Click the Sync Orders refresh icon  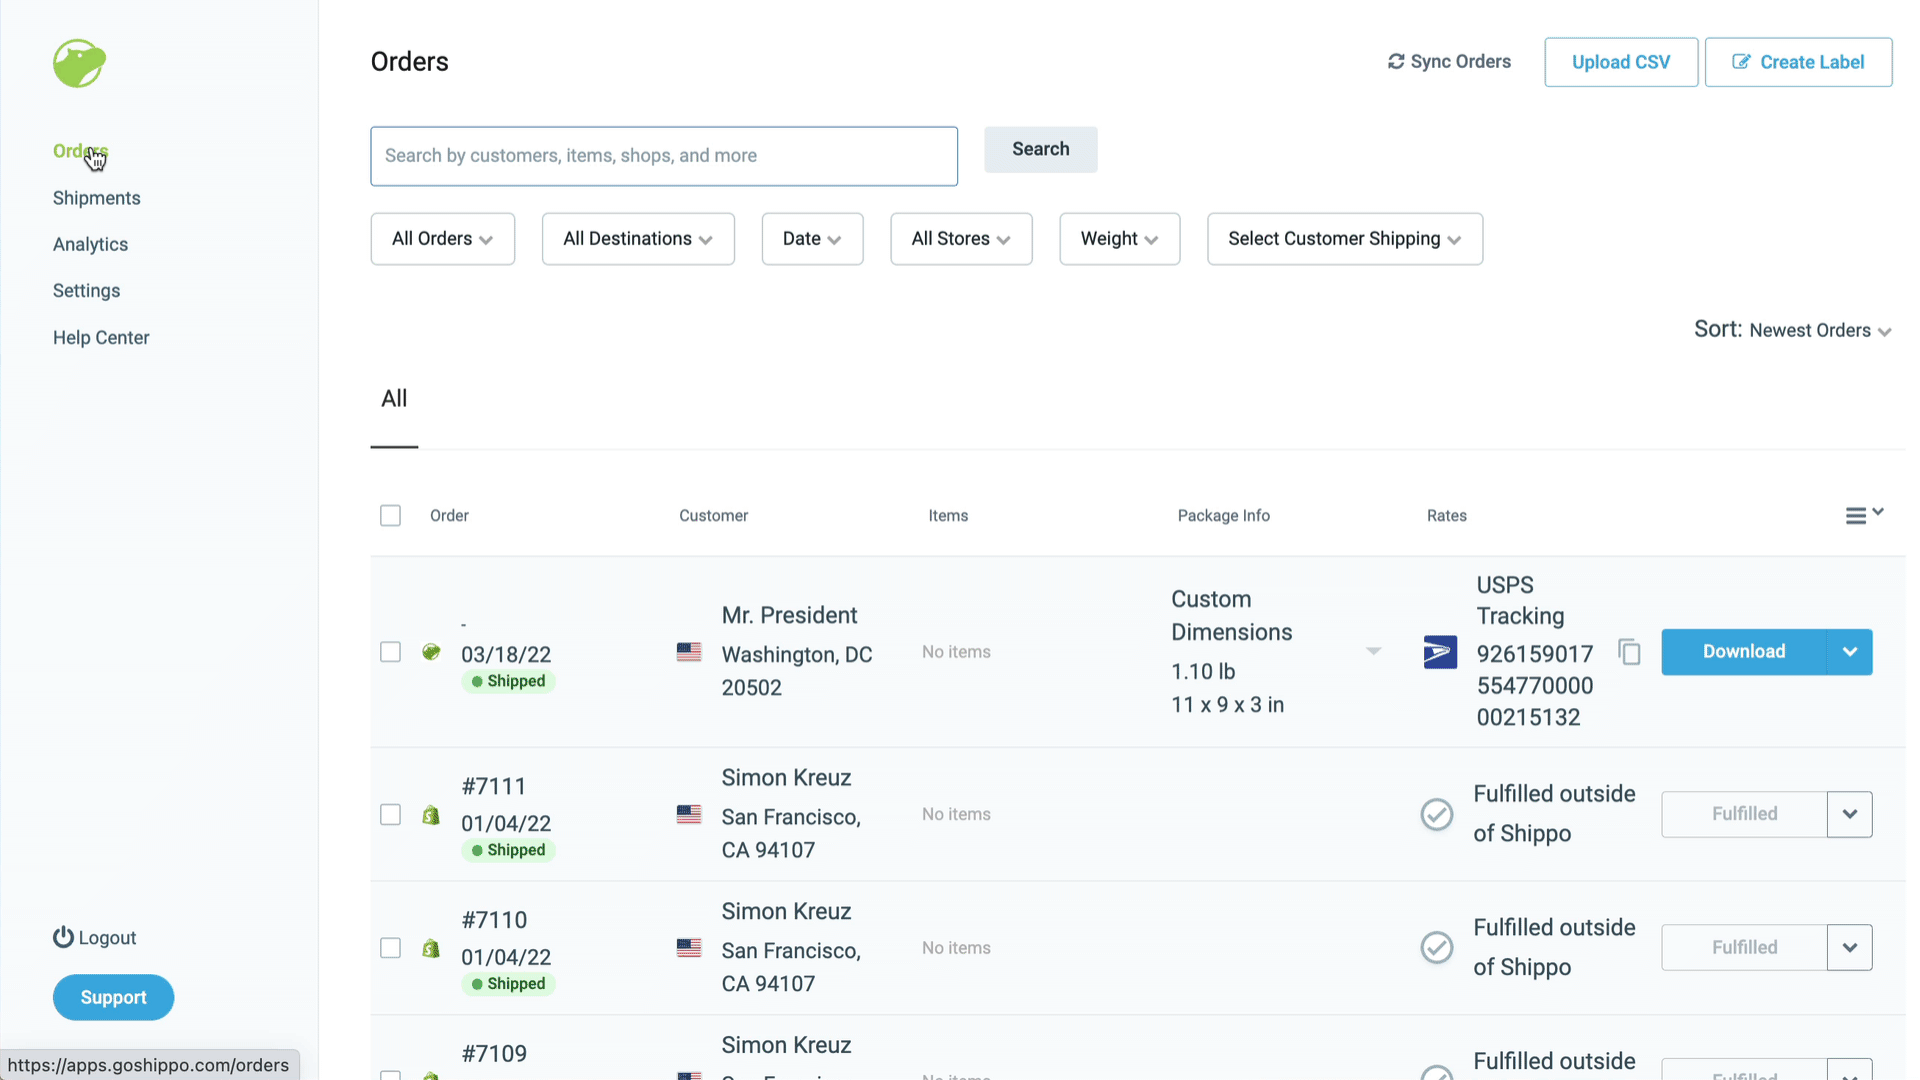pyautogui.click(x=1394, y=61)
